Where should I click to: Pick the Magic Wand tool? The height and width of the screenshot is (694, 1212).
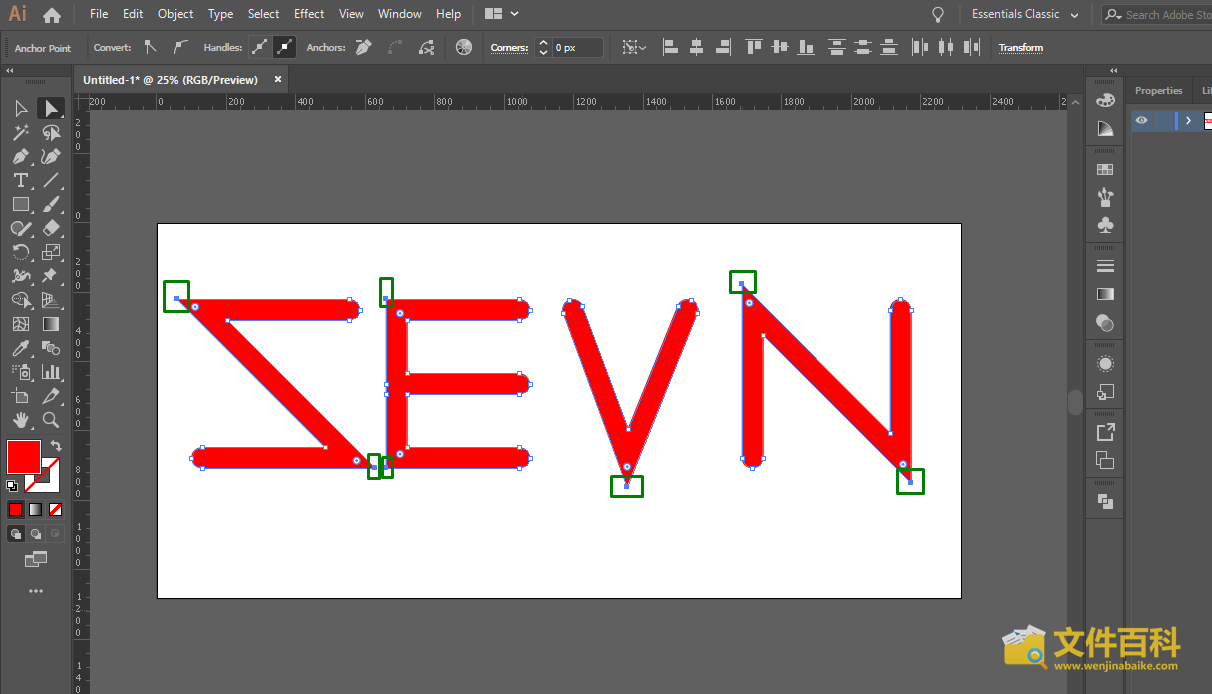pos(20,132)
